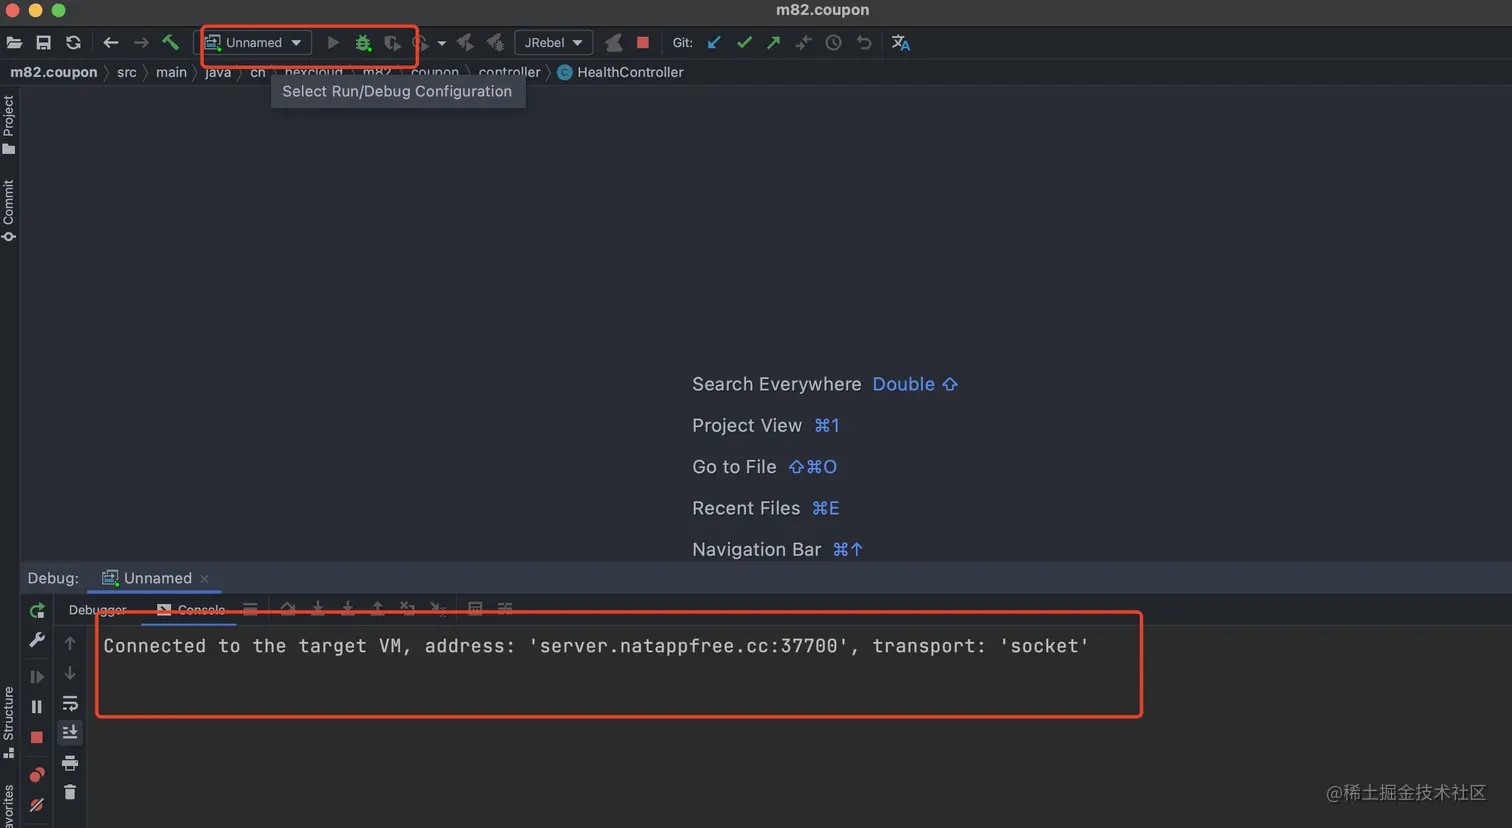This screenshot has height=828, width=1512.
Task: Click the Drop Frame debug icon
Action: [407, 609]
